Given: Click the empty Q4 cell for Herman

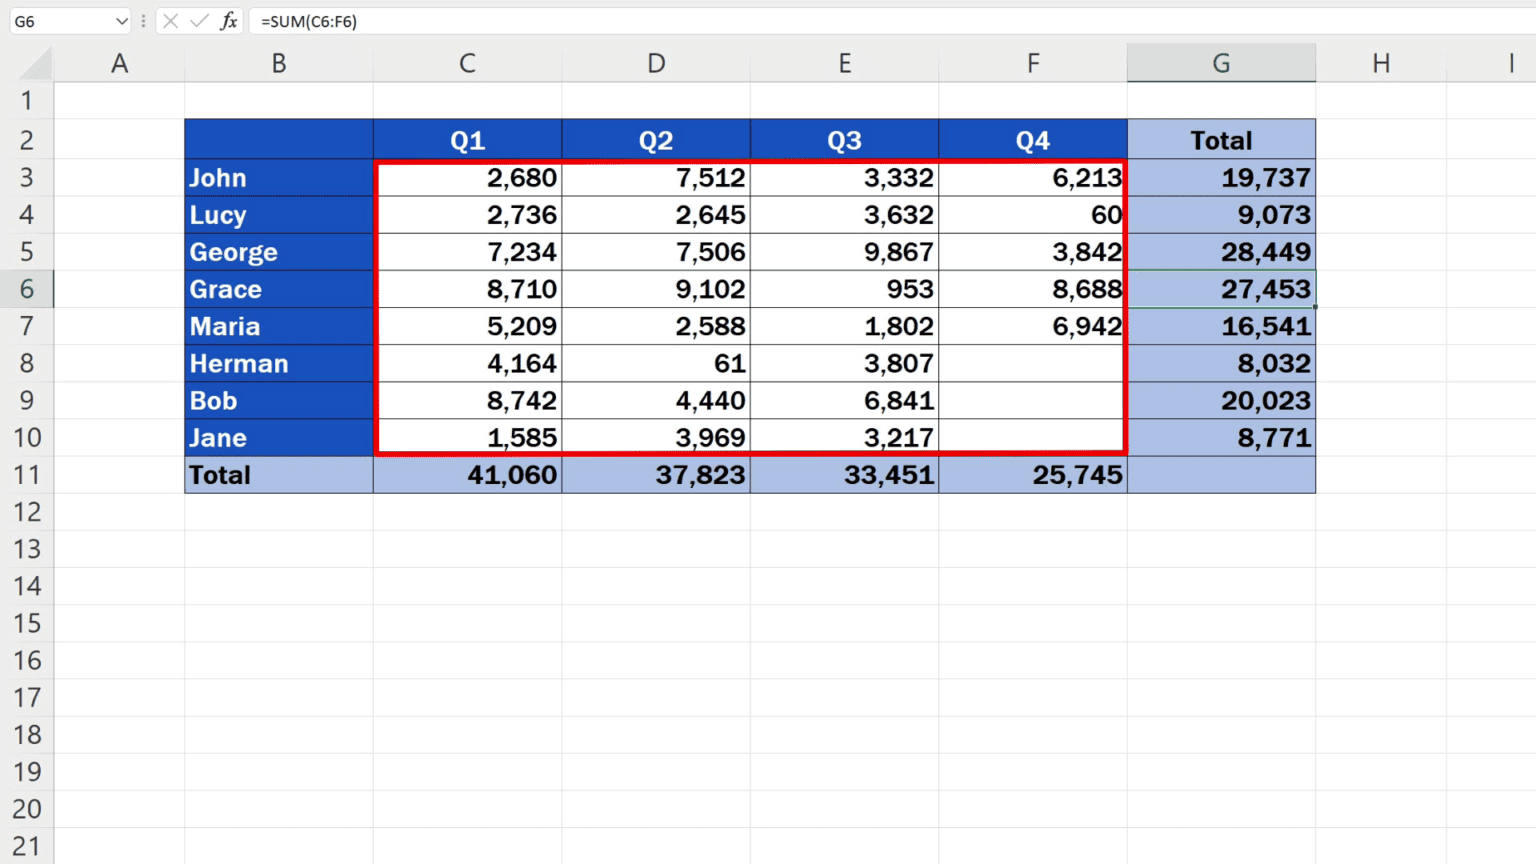Looking at the screenshot, I should 1032,363.
